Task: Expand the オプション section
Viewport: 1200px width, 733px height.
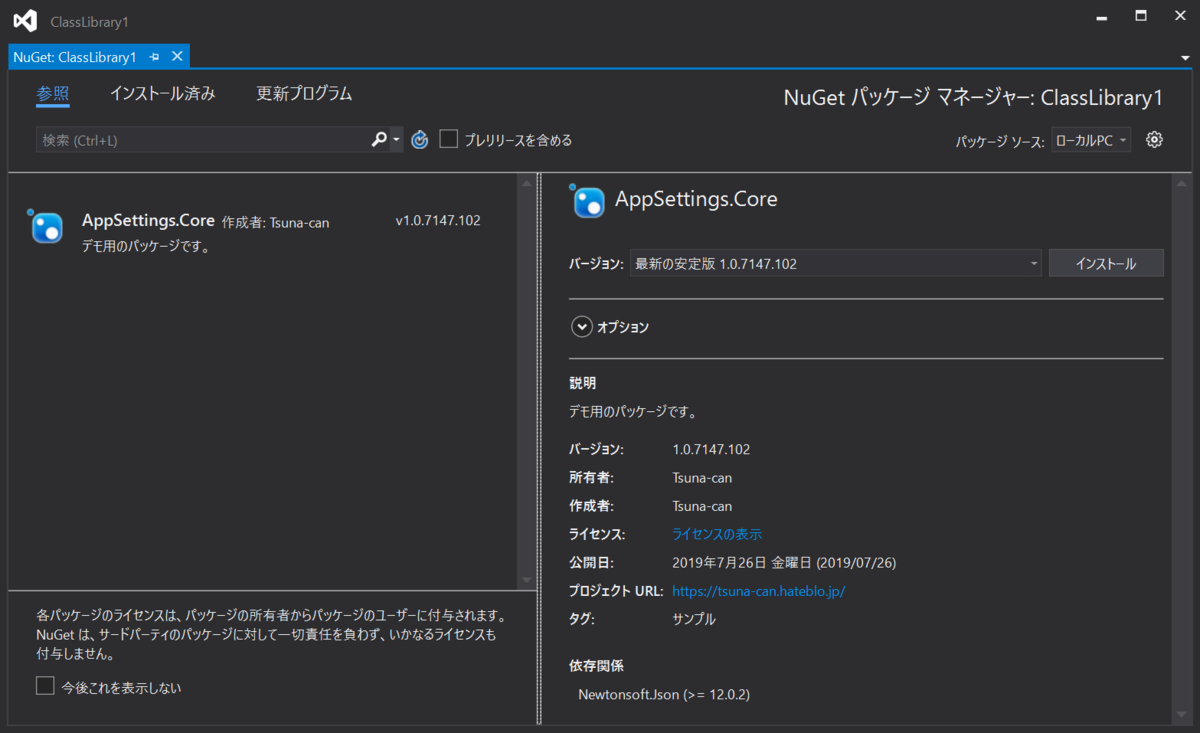Action: pyautogui.click(x=581, y=326)
